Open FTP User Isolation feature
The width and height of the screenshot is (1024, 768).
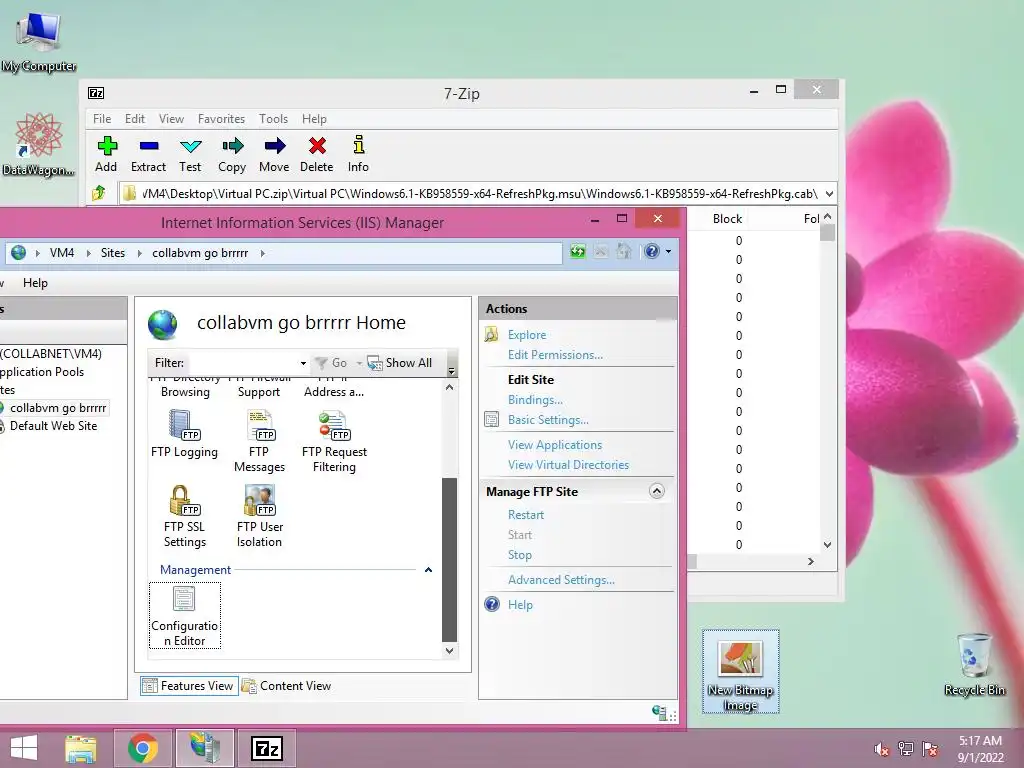[x=259, y=516]
